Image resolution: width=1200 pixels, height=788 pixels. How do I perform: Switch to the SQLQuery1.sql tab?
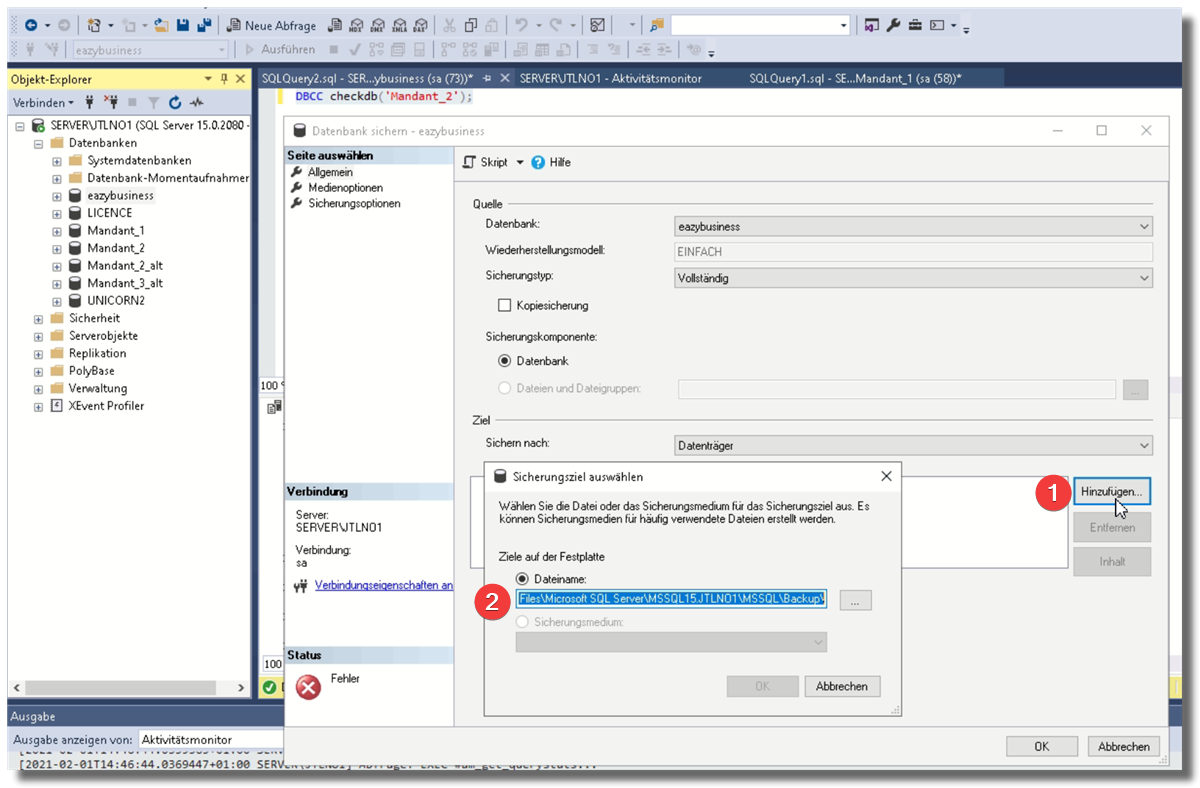854,78
